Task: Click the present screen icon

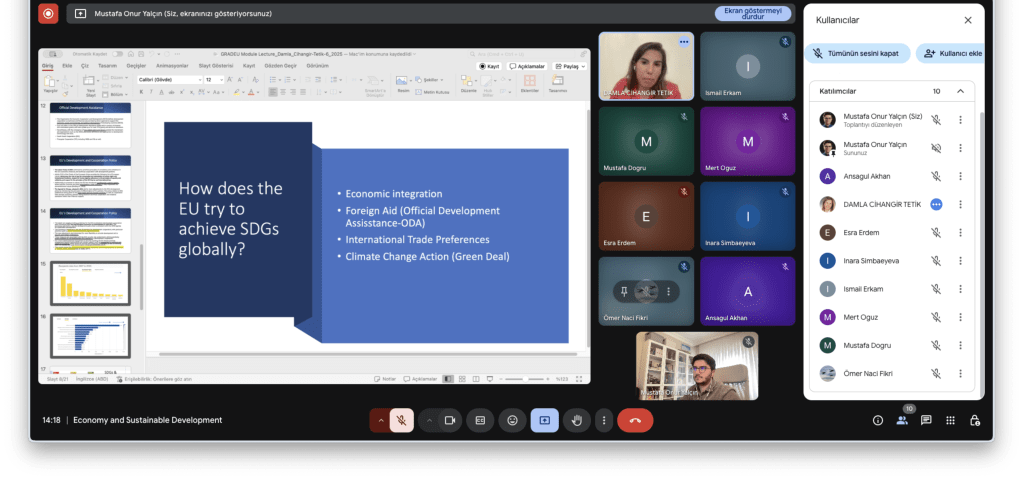Action: [544, 420]
